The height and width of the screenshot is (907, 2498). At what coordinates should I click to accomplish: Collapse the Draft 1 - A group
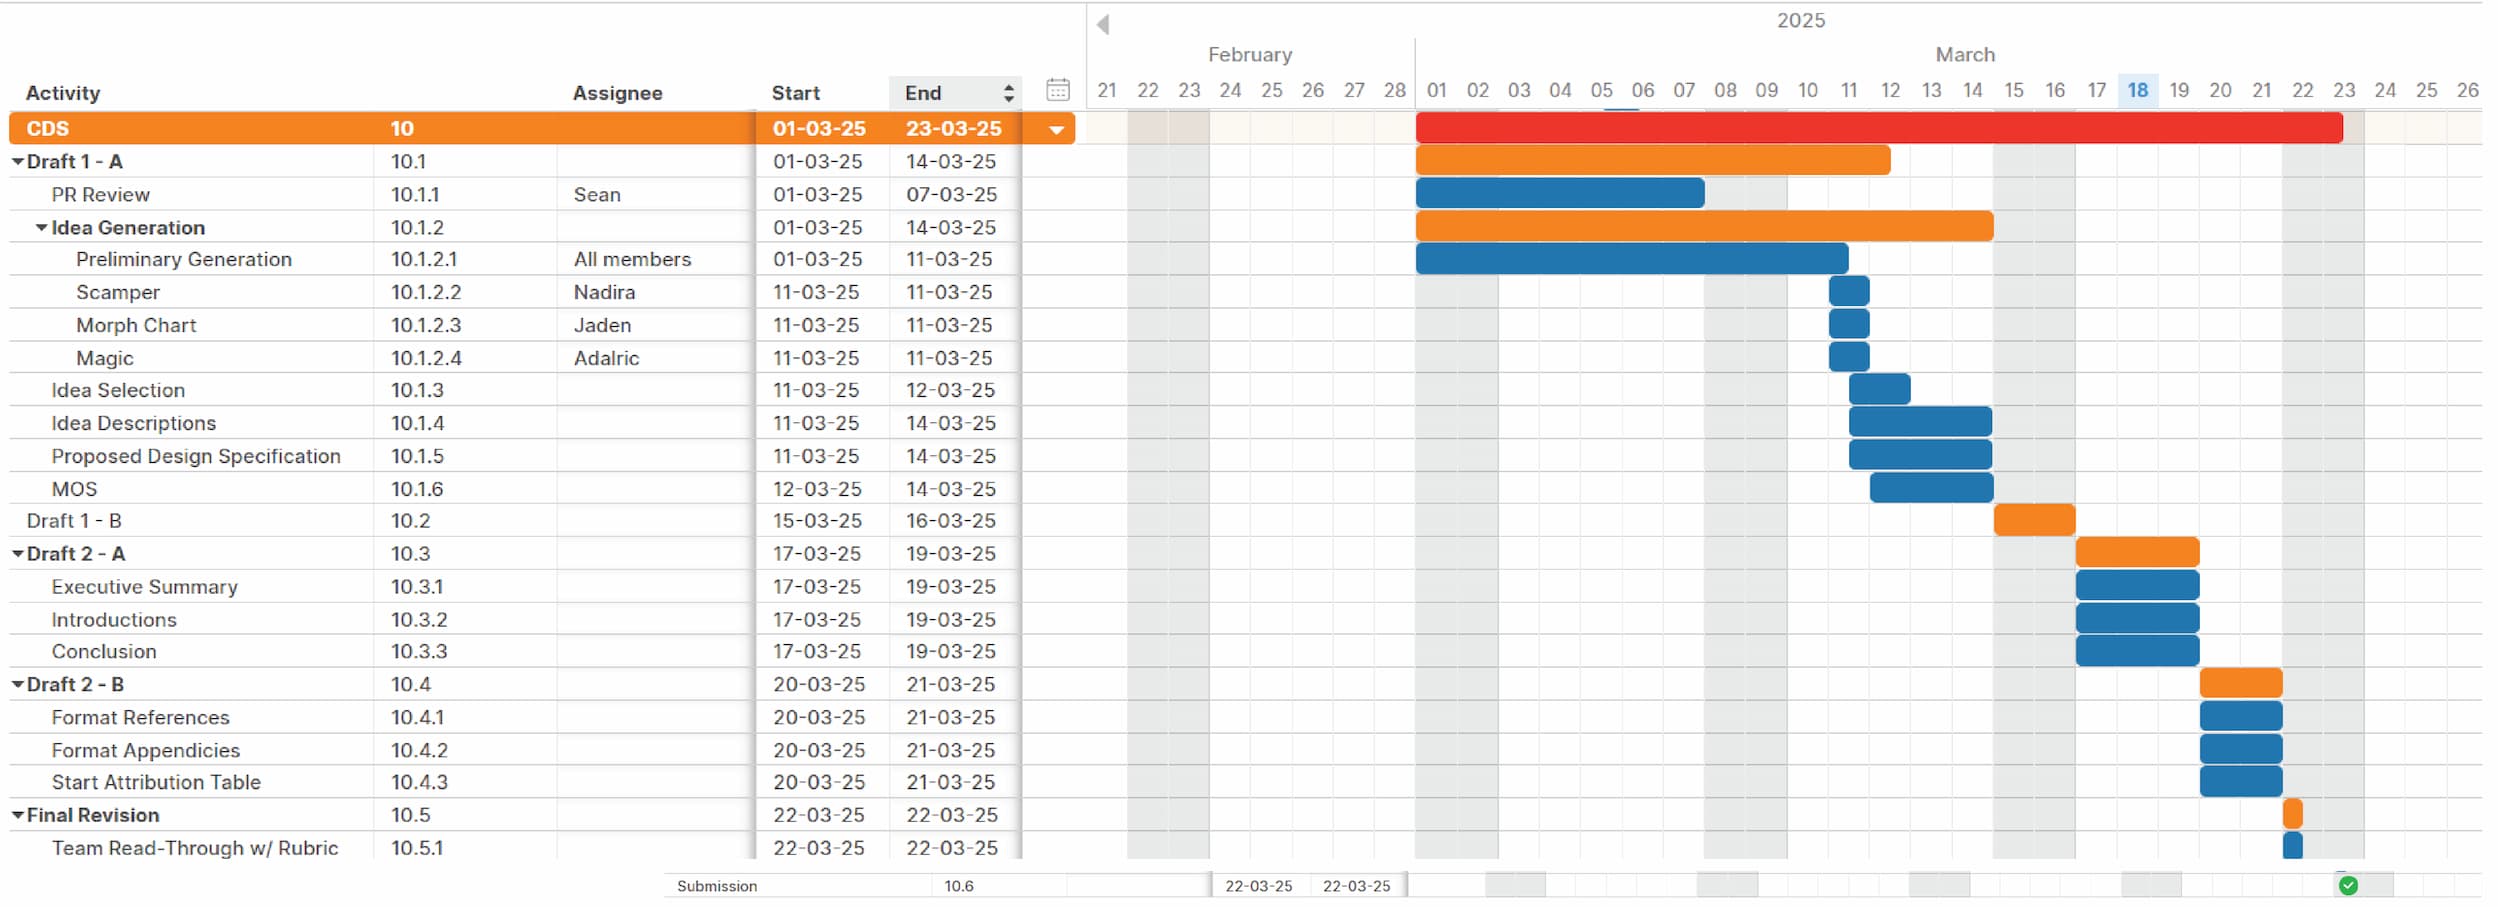coord(17,161)
